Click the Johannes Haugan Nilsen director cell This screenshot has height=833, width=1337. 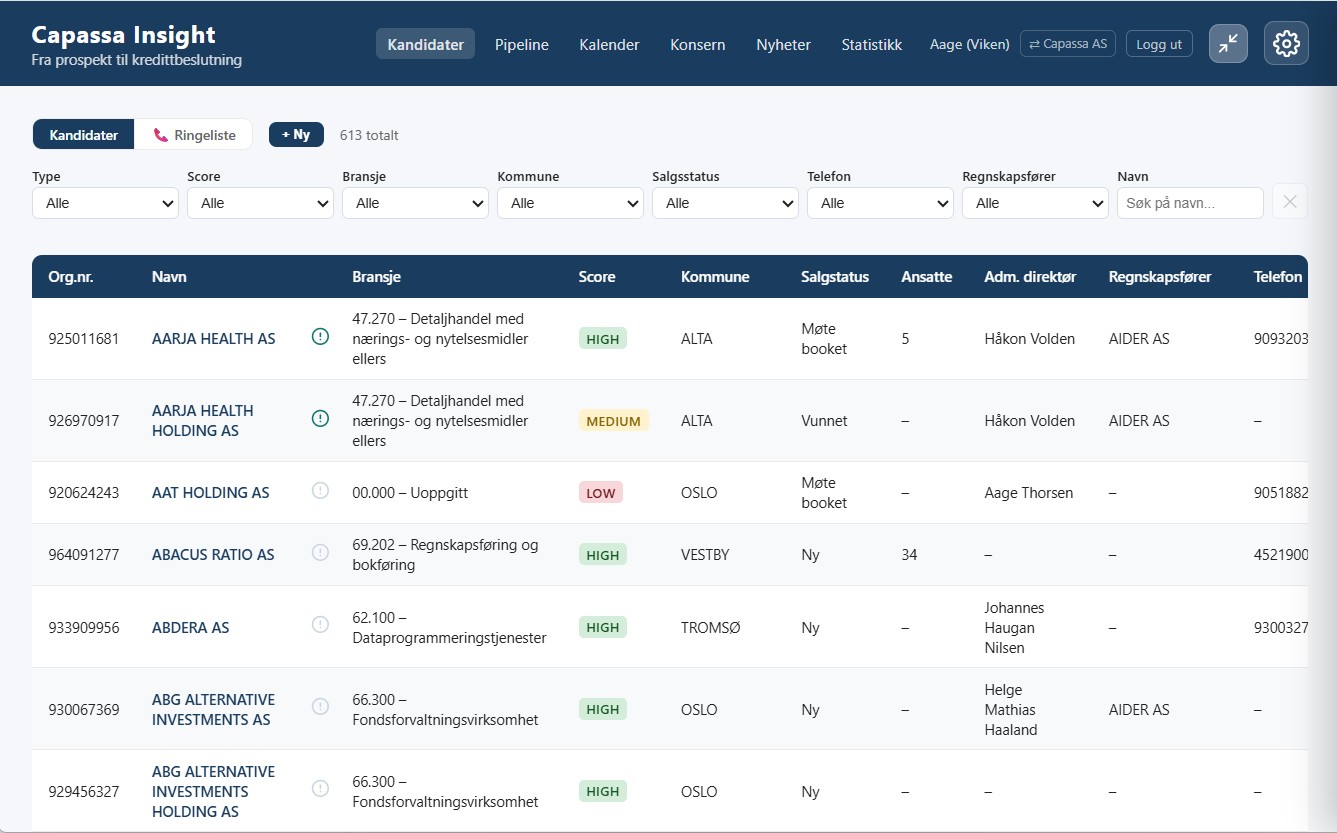pos(1014,628)
